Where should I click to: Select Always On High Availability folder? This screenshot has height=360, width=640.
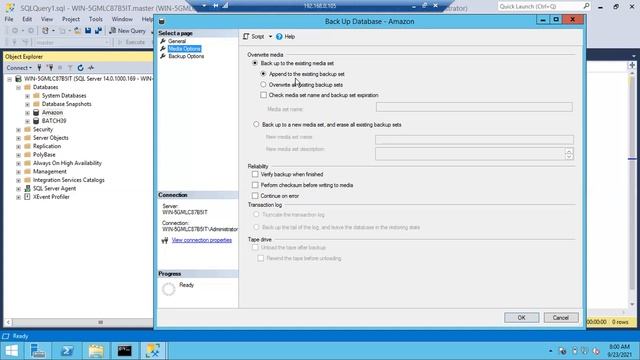click(67, 163)
